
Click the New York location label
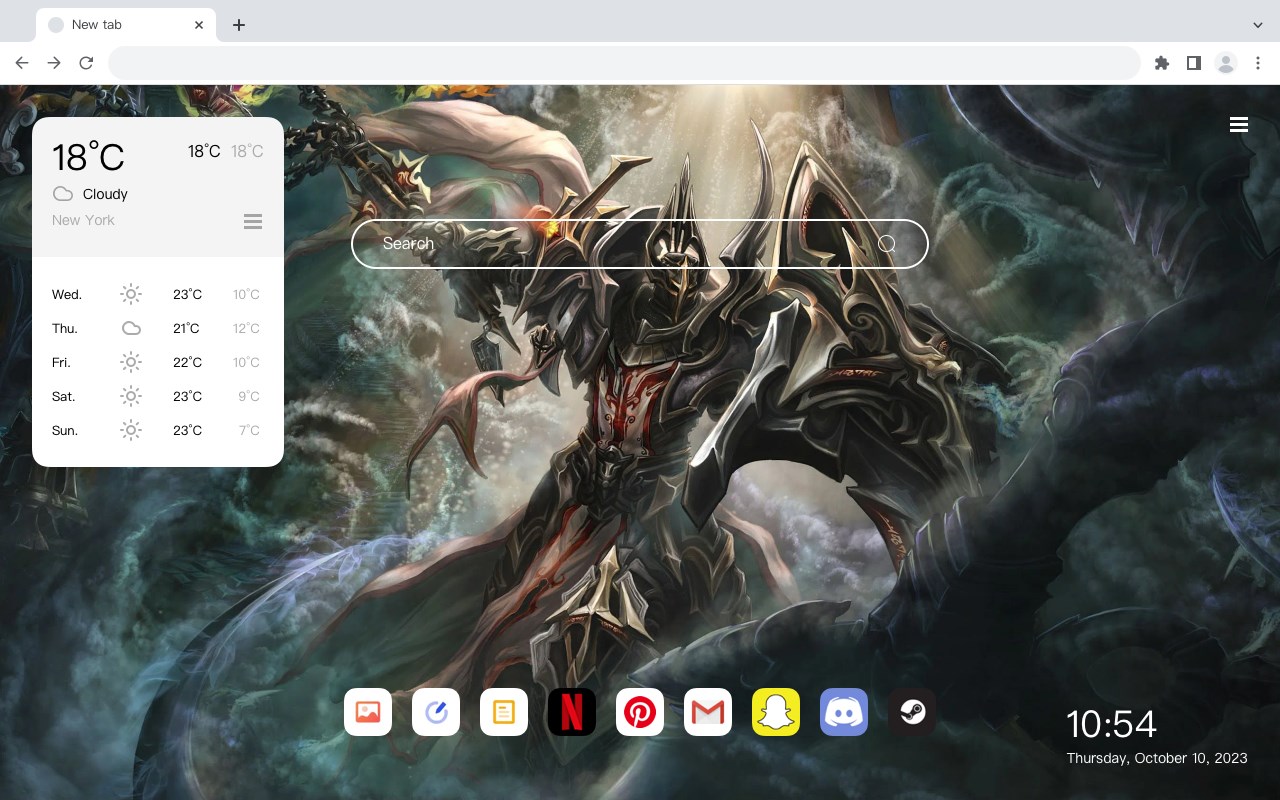83,220
